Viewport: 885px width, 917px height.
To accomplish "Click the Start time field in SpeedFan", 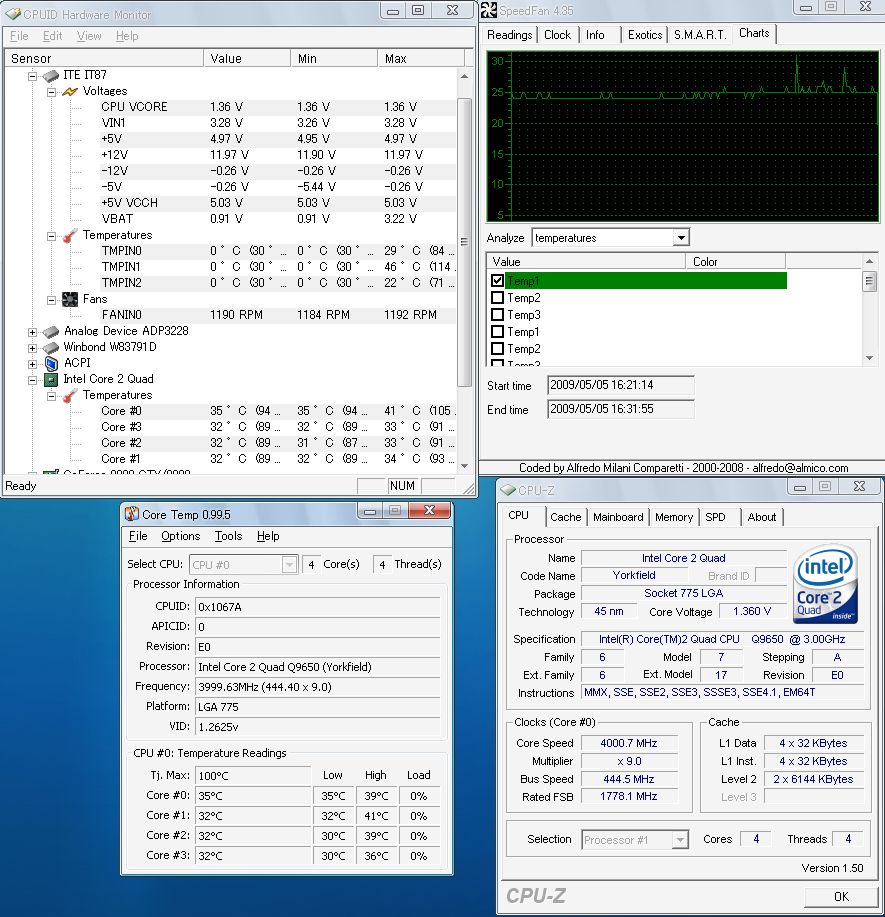I will [x=620, y=385].
